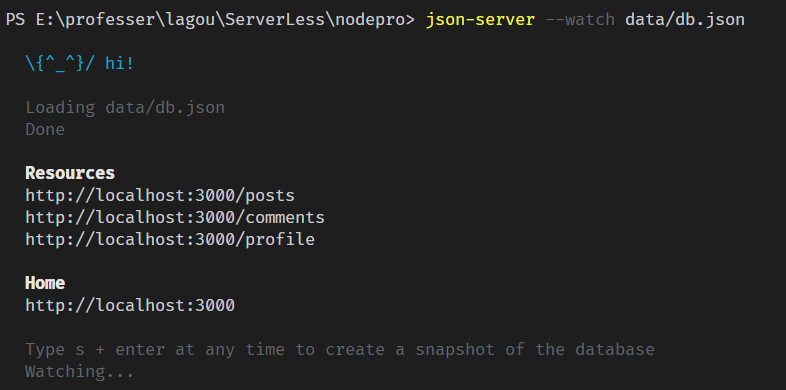Click the word snapshot in hint text
Viewport: 786px width, 390px height.
[x=455, y=349]
